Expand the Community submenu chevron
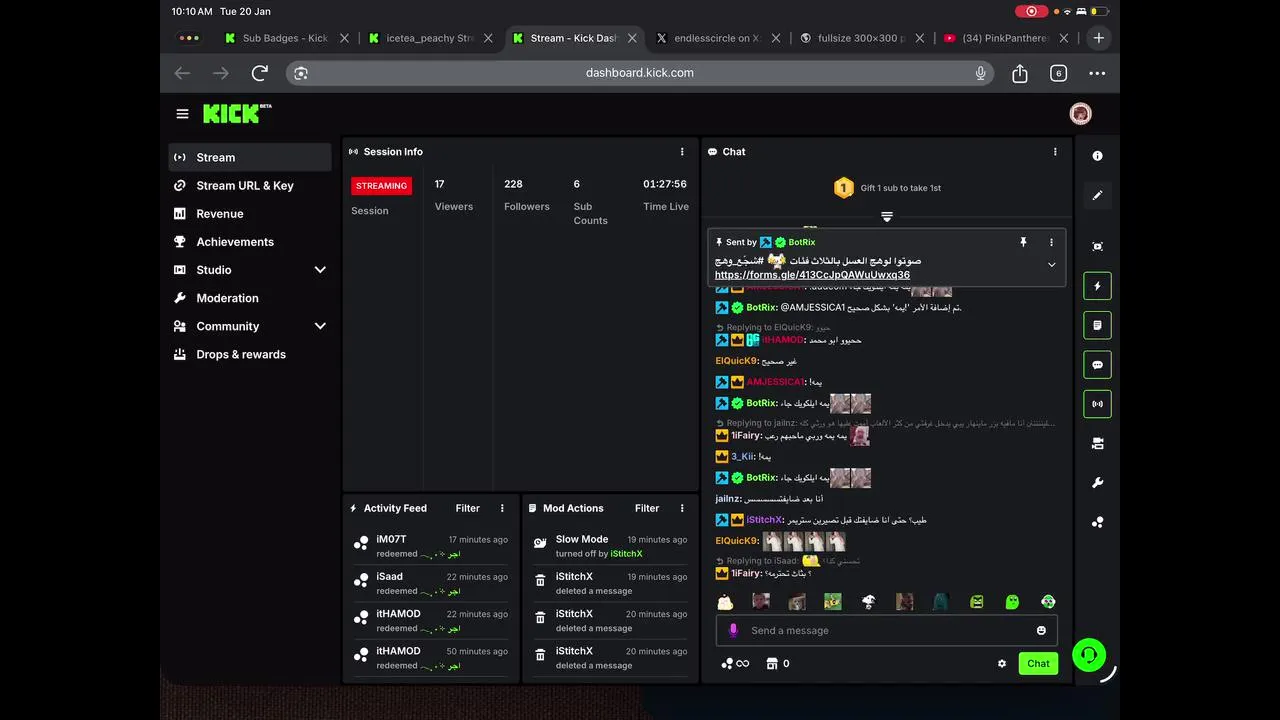Image resolution: width=1280 pixels, height=720 pixels. pyautogui.click(x=320, y=326)
